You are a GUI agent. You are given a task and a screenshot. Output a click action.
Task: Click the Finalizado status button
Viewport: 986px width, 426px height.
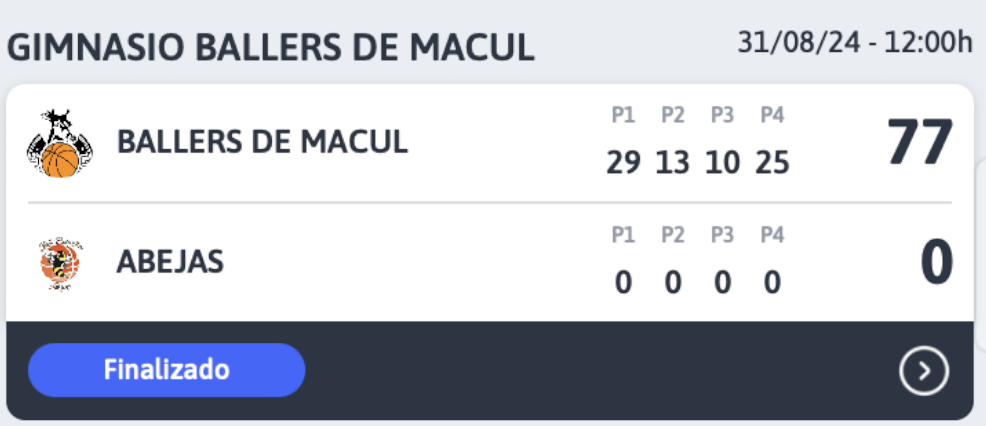click(x=167, y=370)
